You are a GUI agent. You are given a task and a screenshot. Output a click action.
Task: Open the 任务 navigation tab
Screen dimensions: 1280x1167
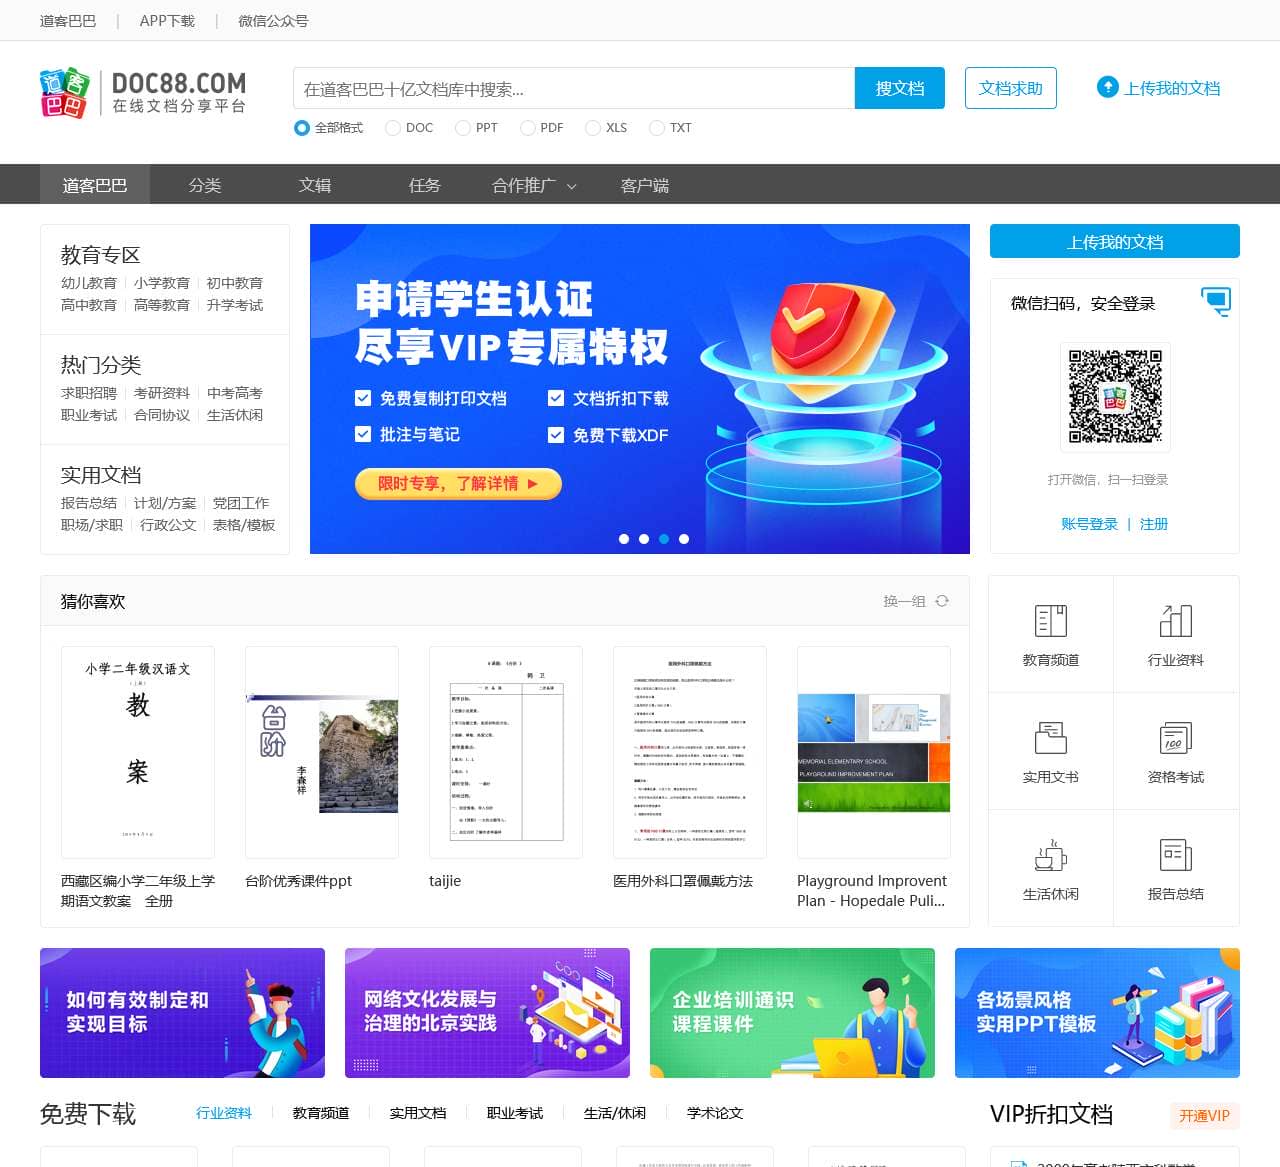pyautogui.click(x=425, y=185)
